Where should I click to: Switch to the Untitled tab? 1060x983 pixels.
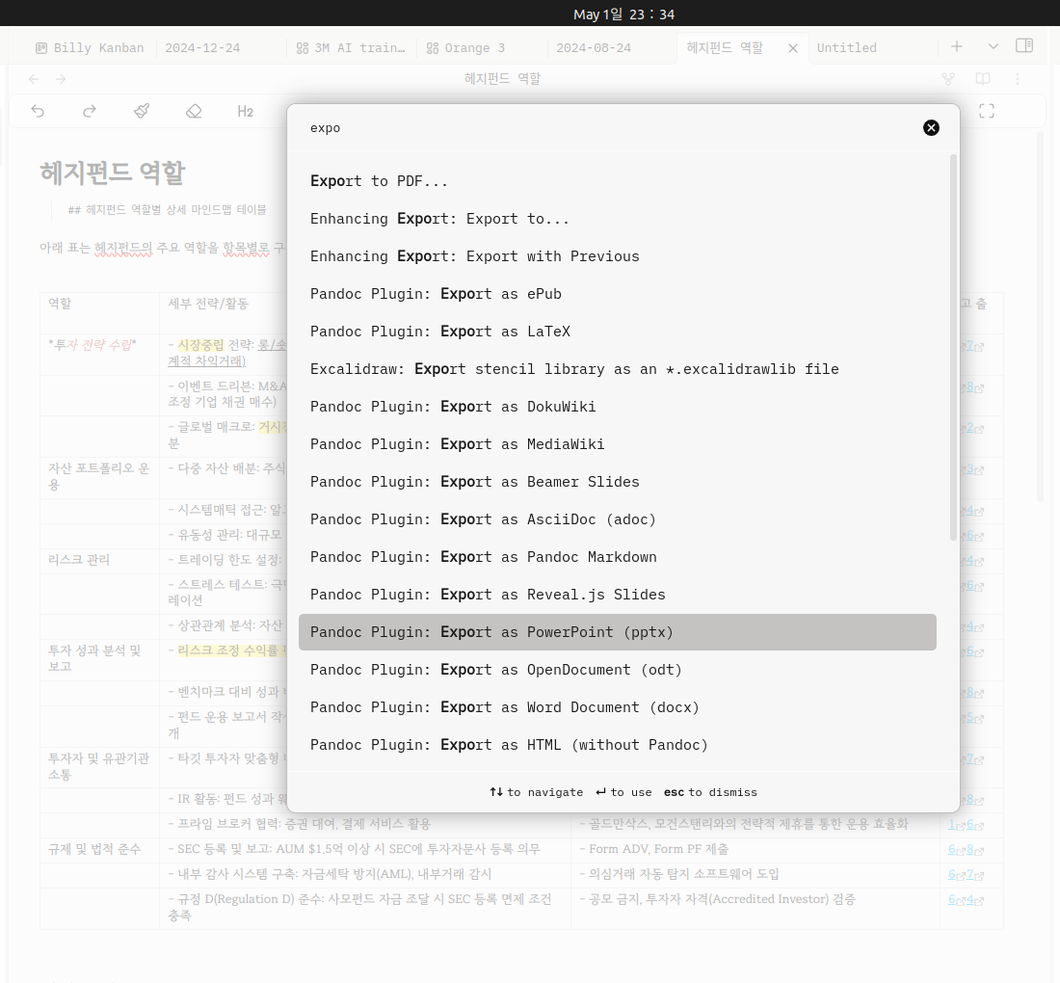846,48
